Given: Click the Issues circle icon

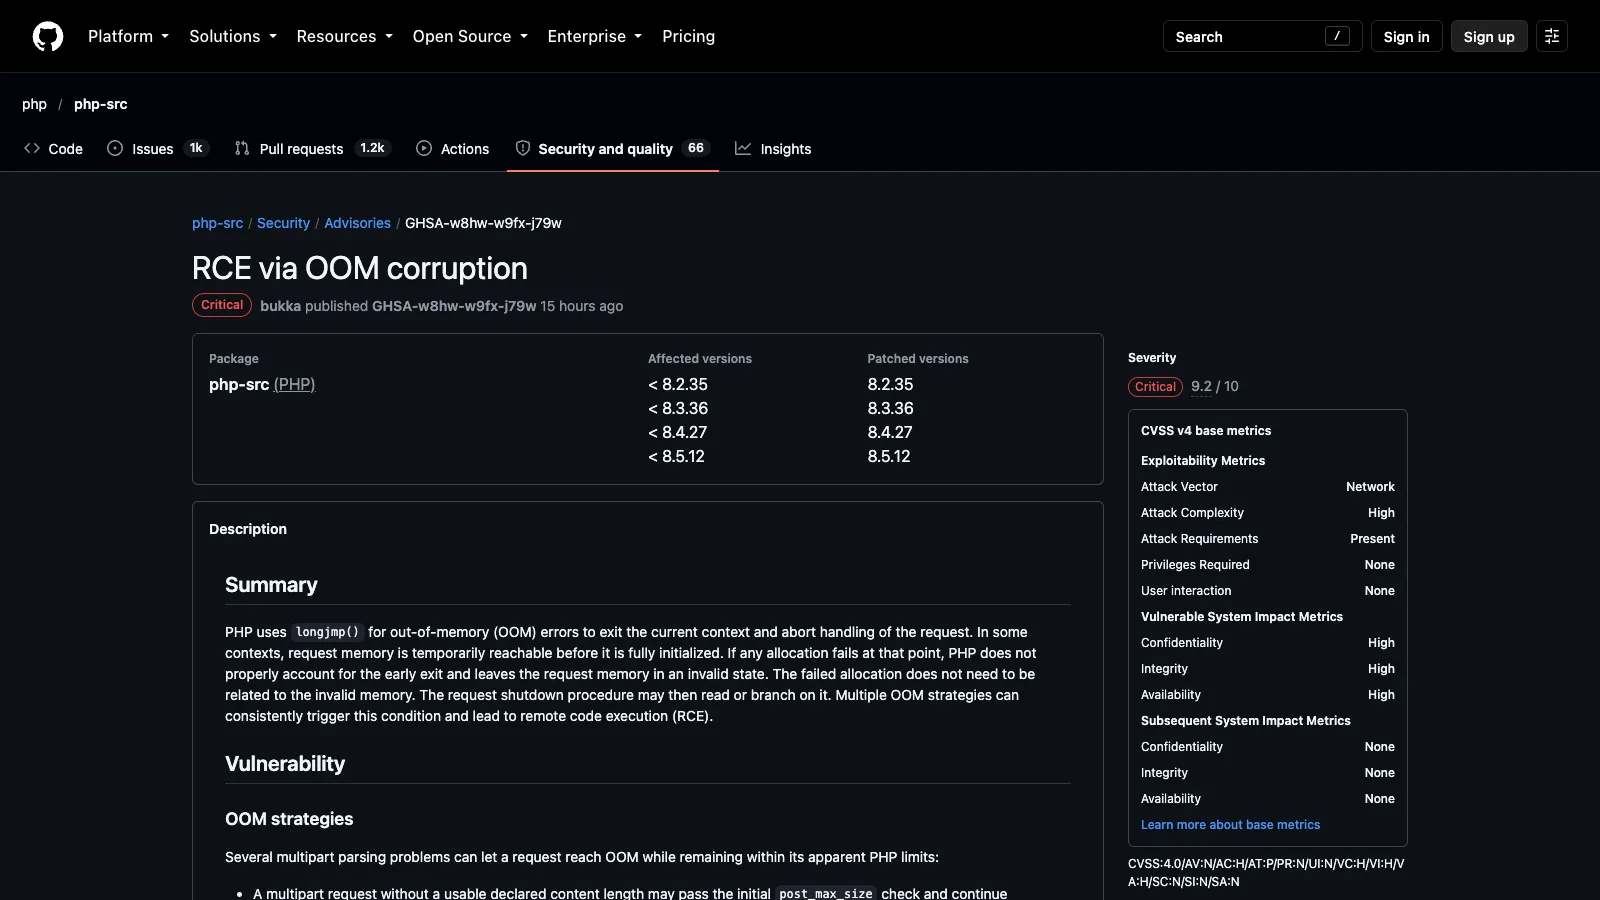Looking at the screenshot, I should [115, 148].
